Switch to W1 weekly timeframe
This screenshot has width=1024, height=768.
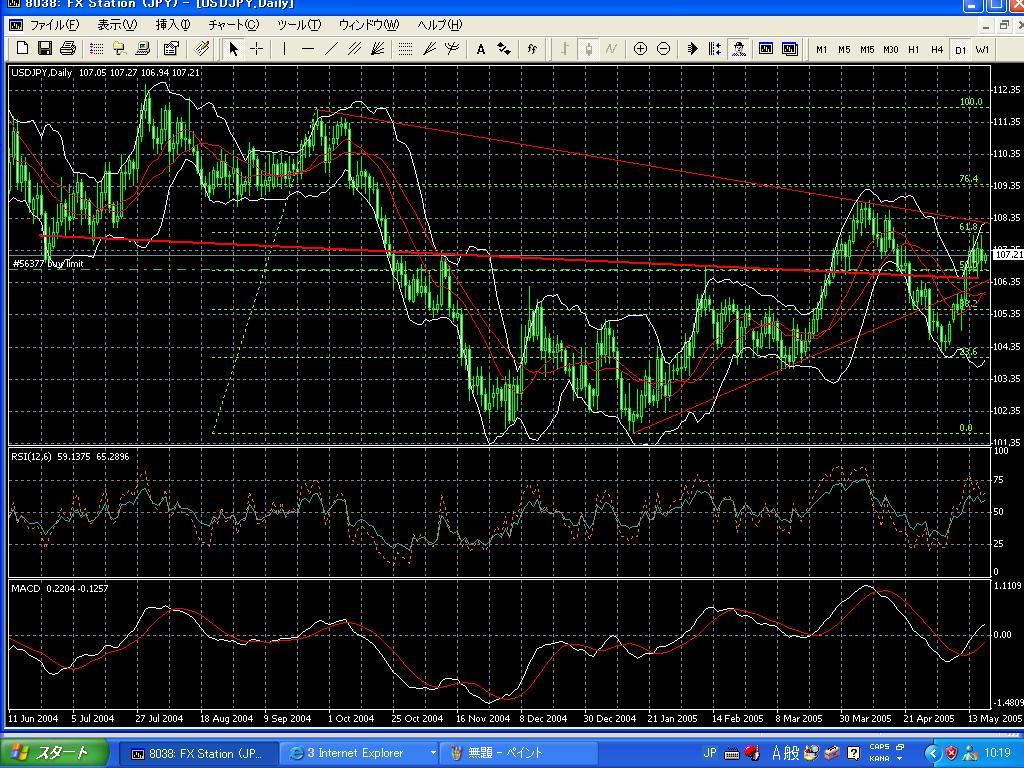983,49
